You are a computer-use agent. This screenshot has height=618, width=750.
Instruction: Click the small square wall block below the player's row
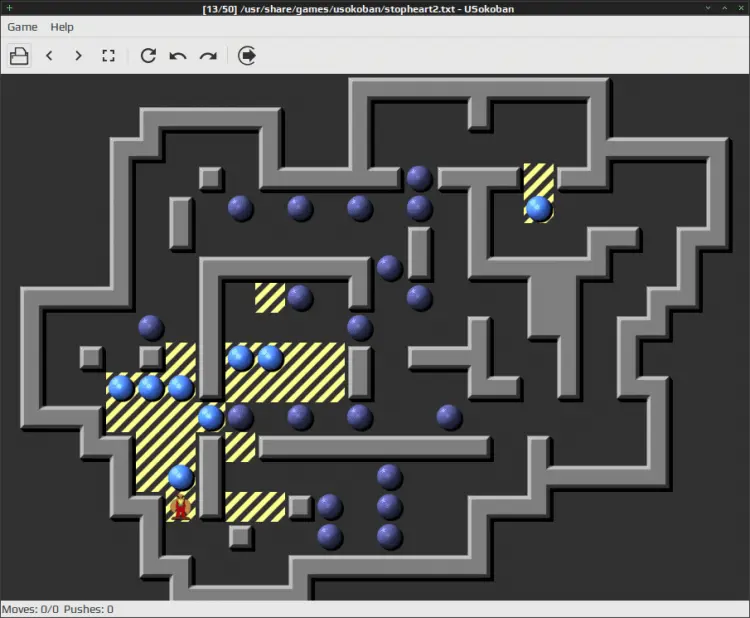240,536
